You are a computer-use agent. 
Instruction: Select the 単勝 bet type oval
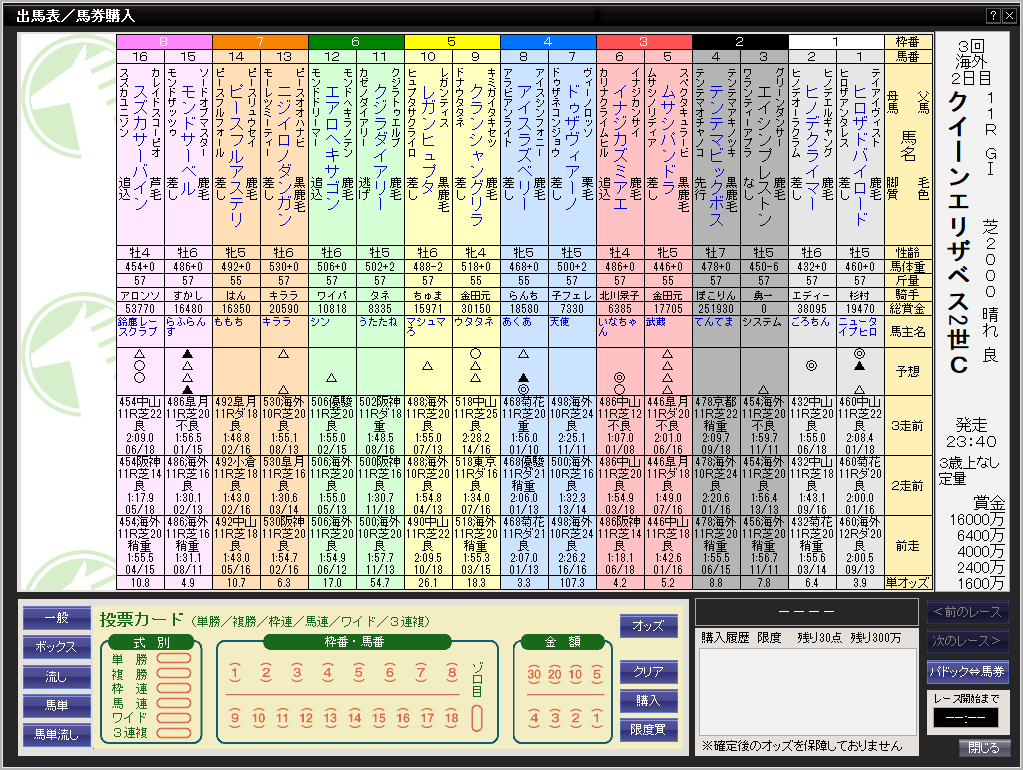174,658
